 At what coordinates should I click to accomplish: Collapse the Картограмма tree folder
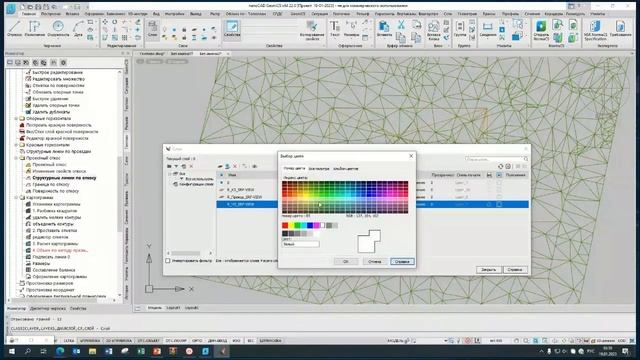pos(16,198)
